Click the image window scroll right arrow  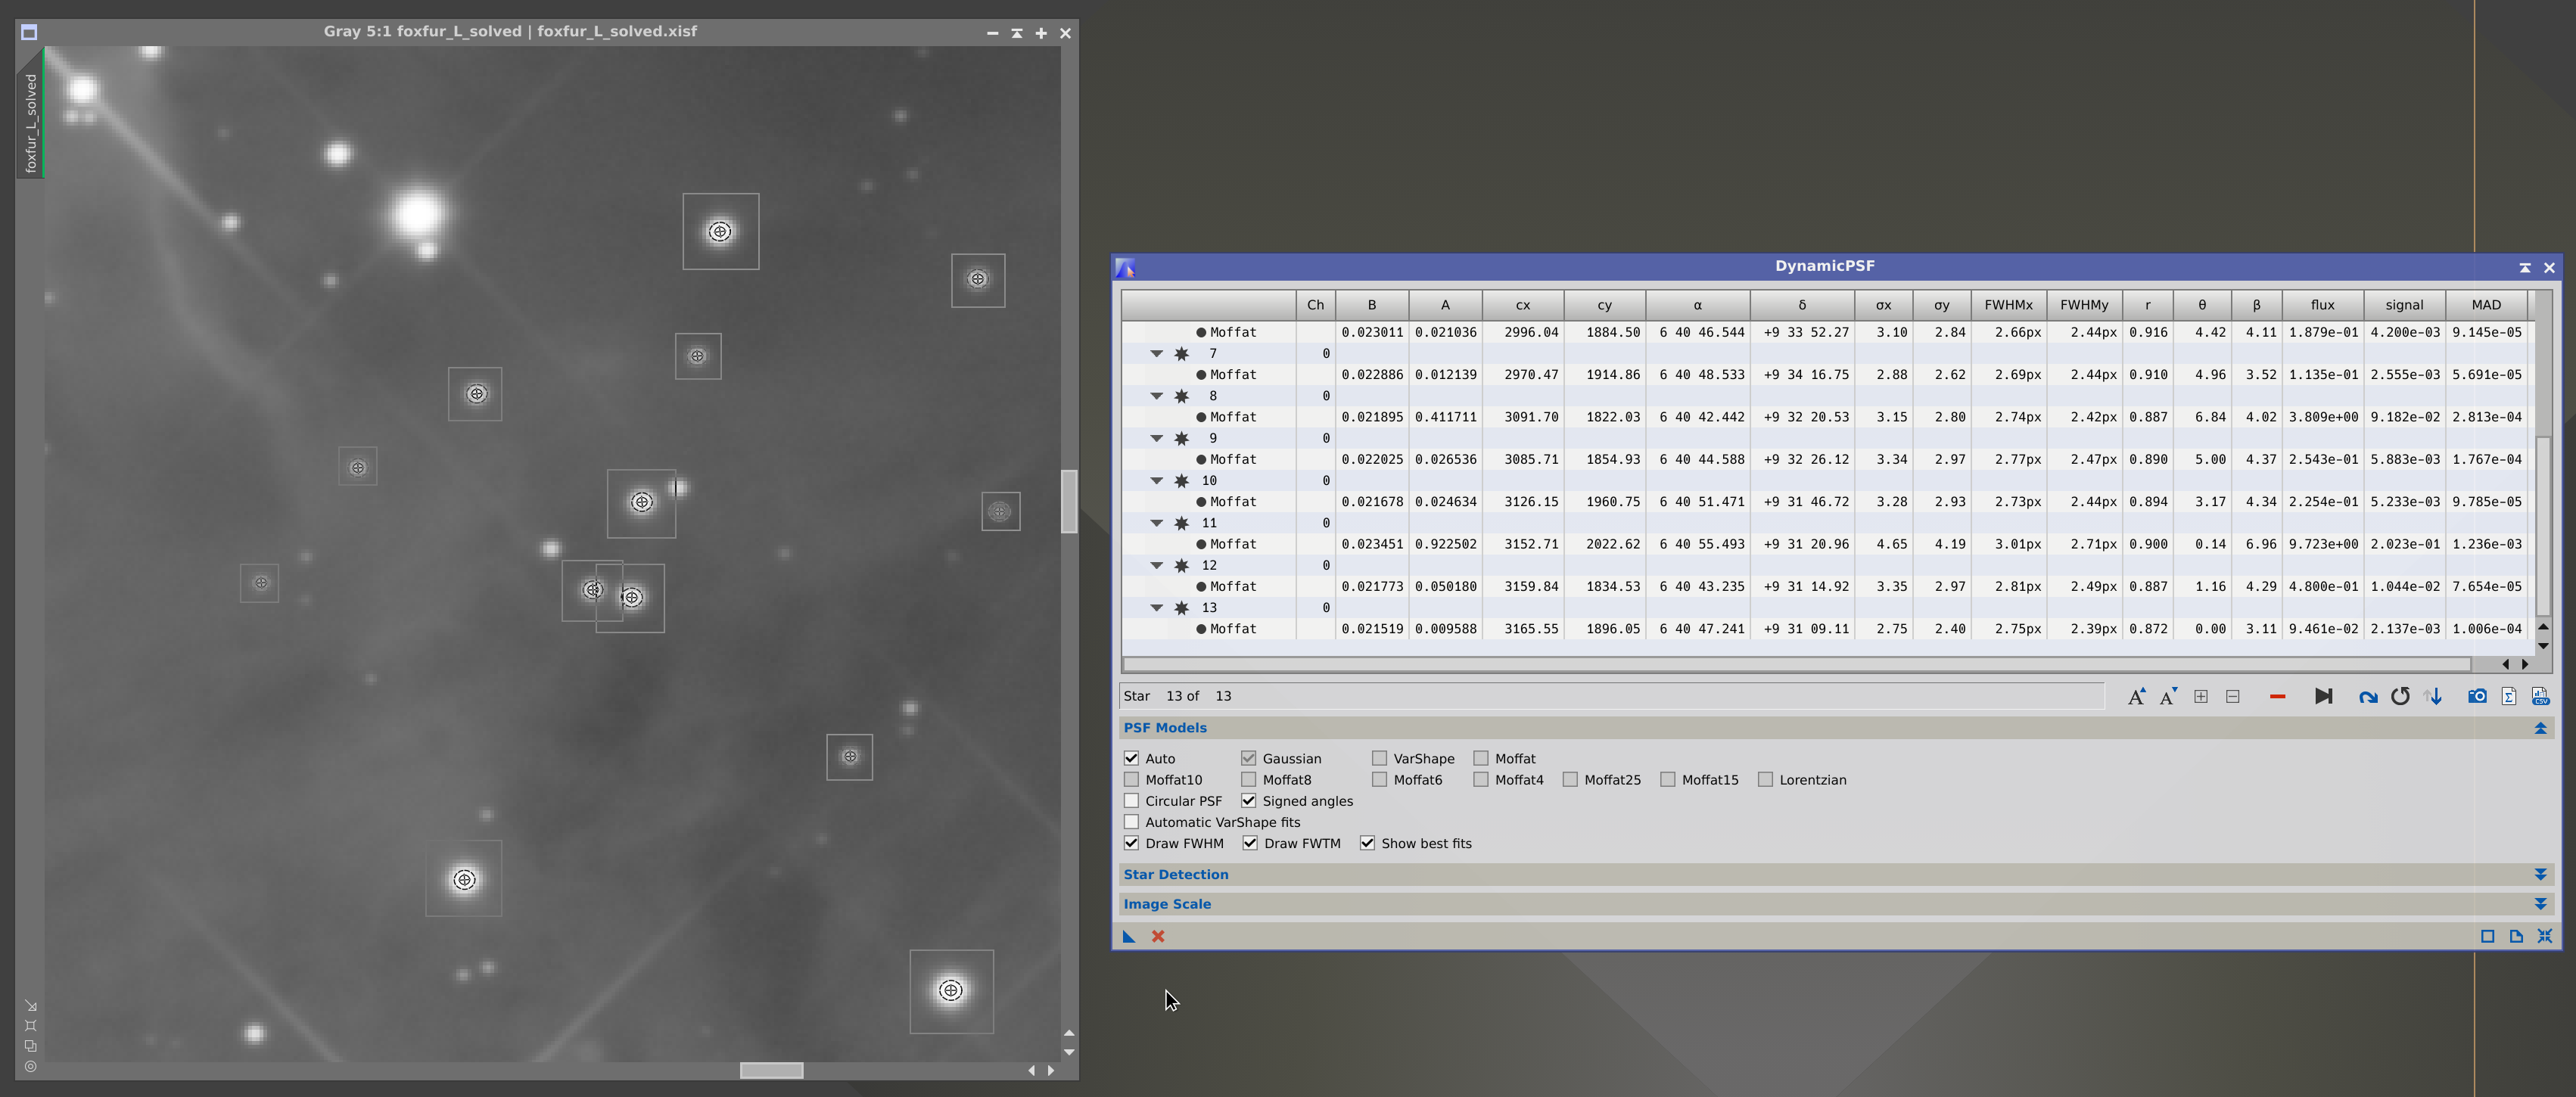(x=1051, y=1070)
